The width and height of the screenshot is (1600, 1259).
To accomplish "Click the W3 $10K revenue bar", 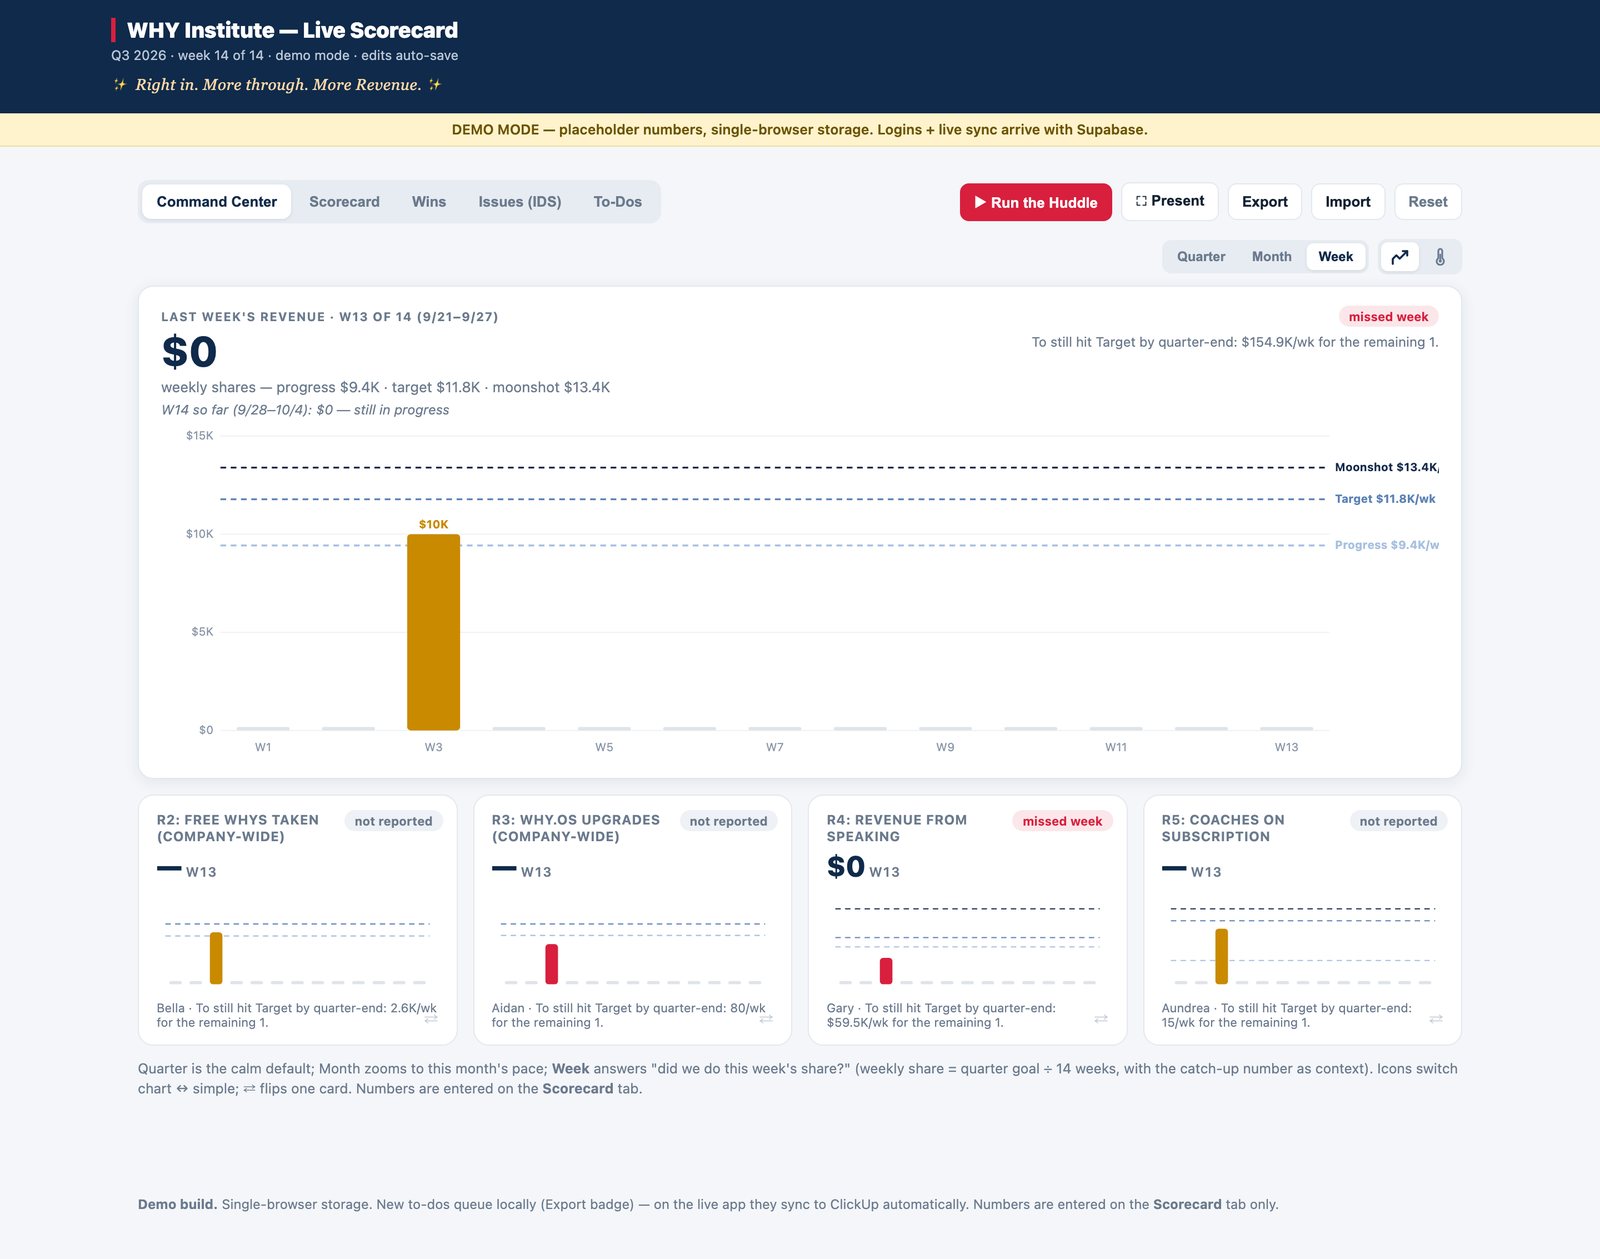I will coord(433,632).
